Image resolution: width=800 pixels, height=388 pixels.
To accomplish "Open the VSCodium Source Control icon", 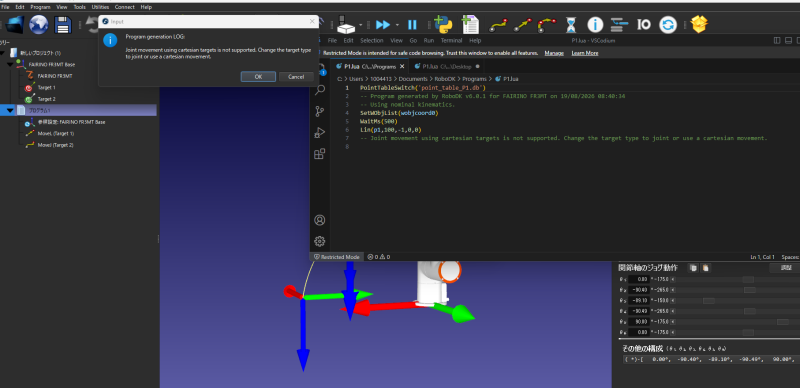I will click(x=320, y=111).
